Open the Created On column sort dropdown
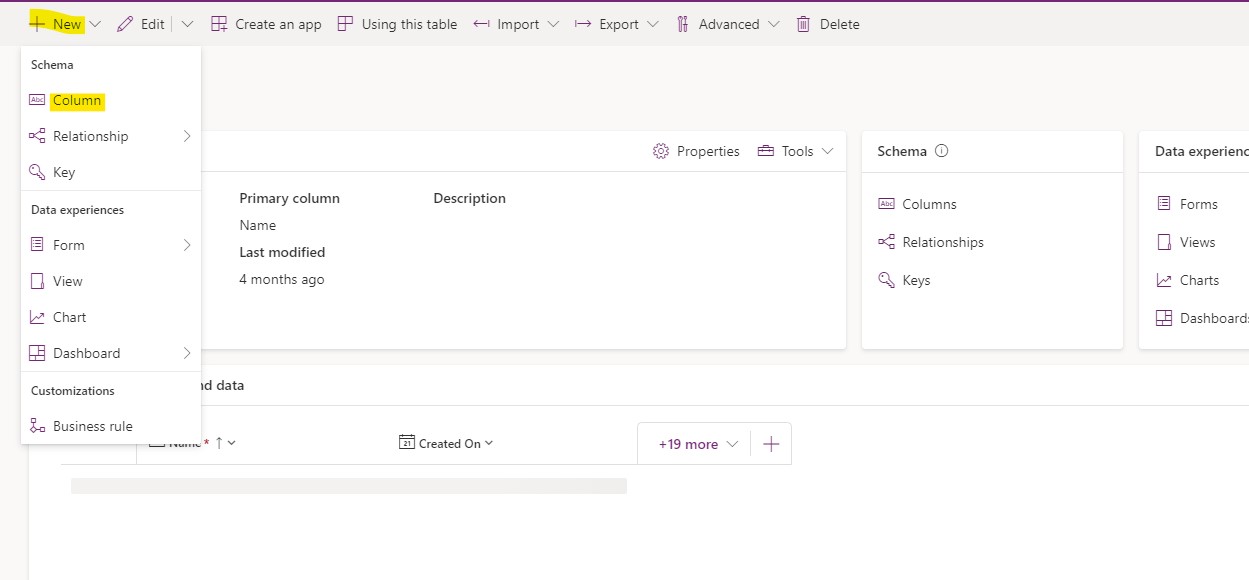The image size is (1249, 580). click(489, 443)
